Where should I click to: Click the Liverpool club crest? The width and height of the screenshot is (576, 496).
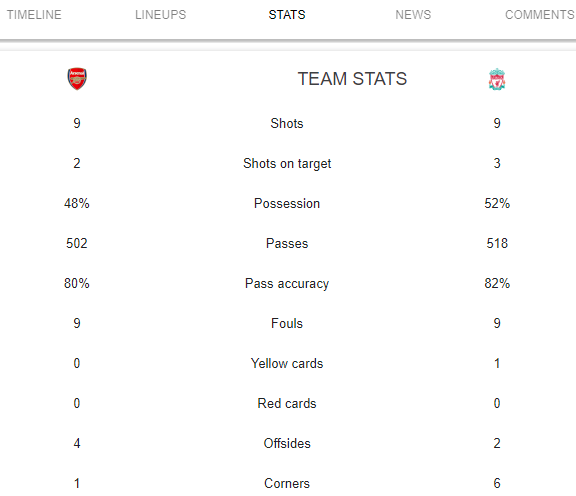click(x=497, y=79)
